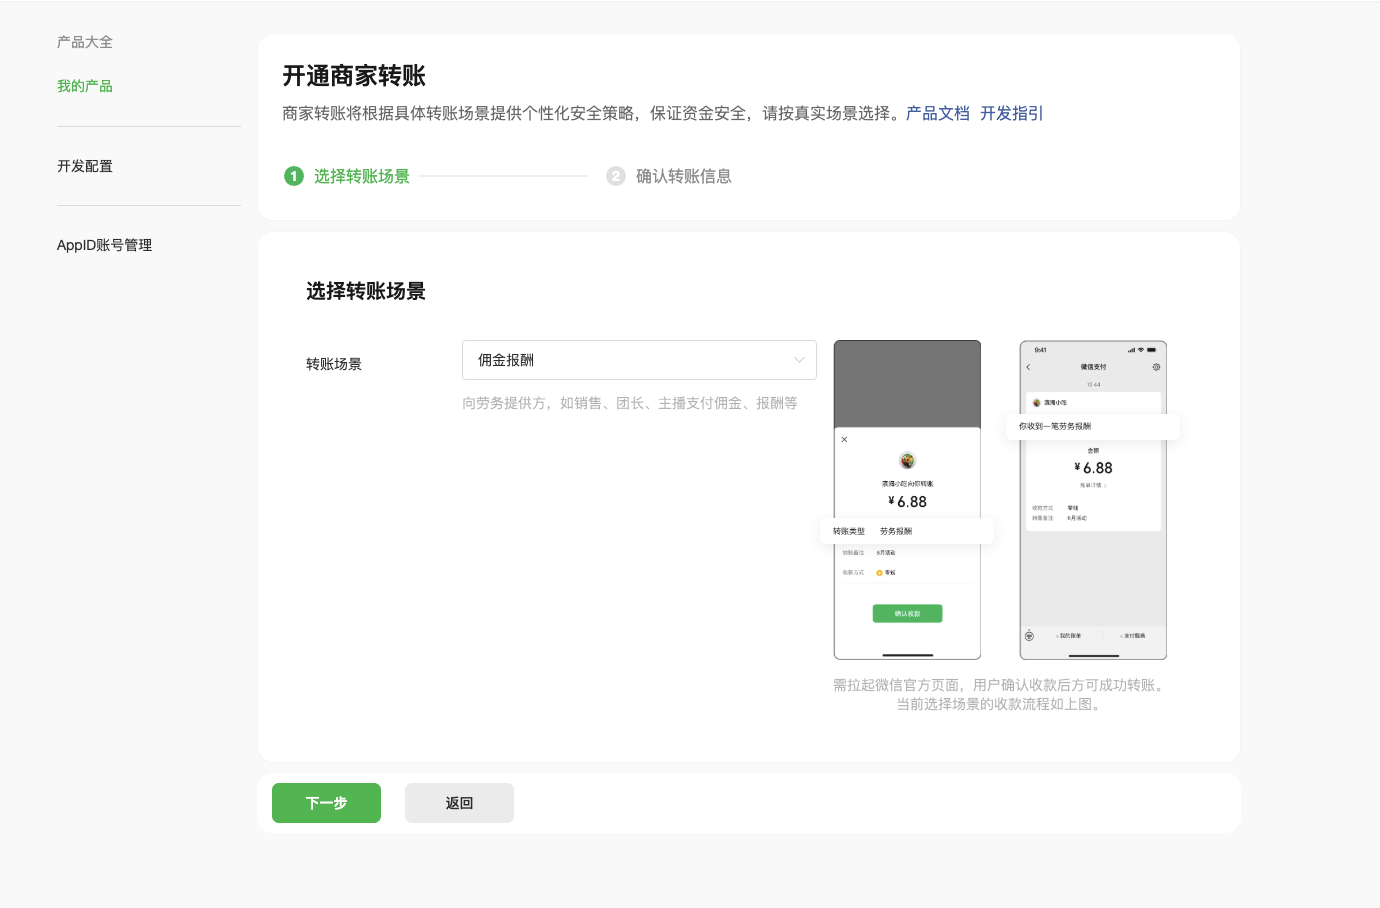Image resolution: width=1380 pixels, height=908 pixels.
Task: Click the back arrow in right phone preview
Action: coord(1028,367)
